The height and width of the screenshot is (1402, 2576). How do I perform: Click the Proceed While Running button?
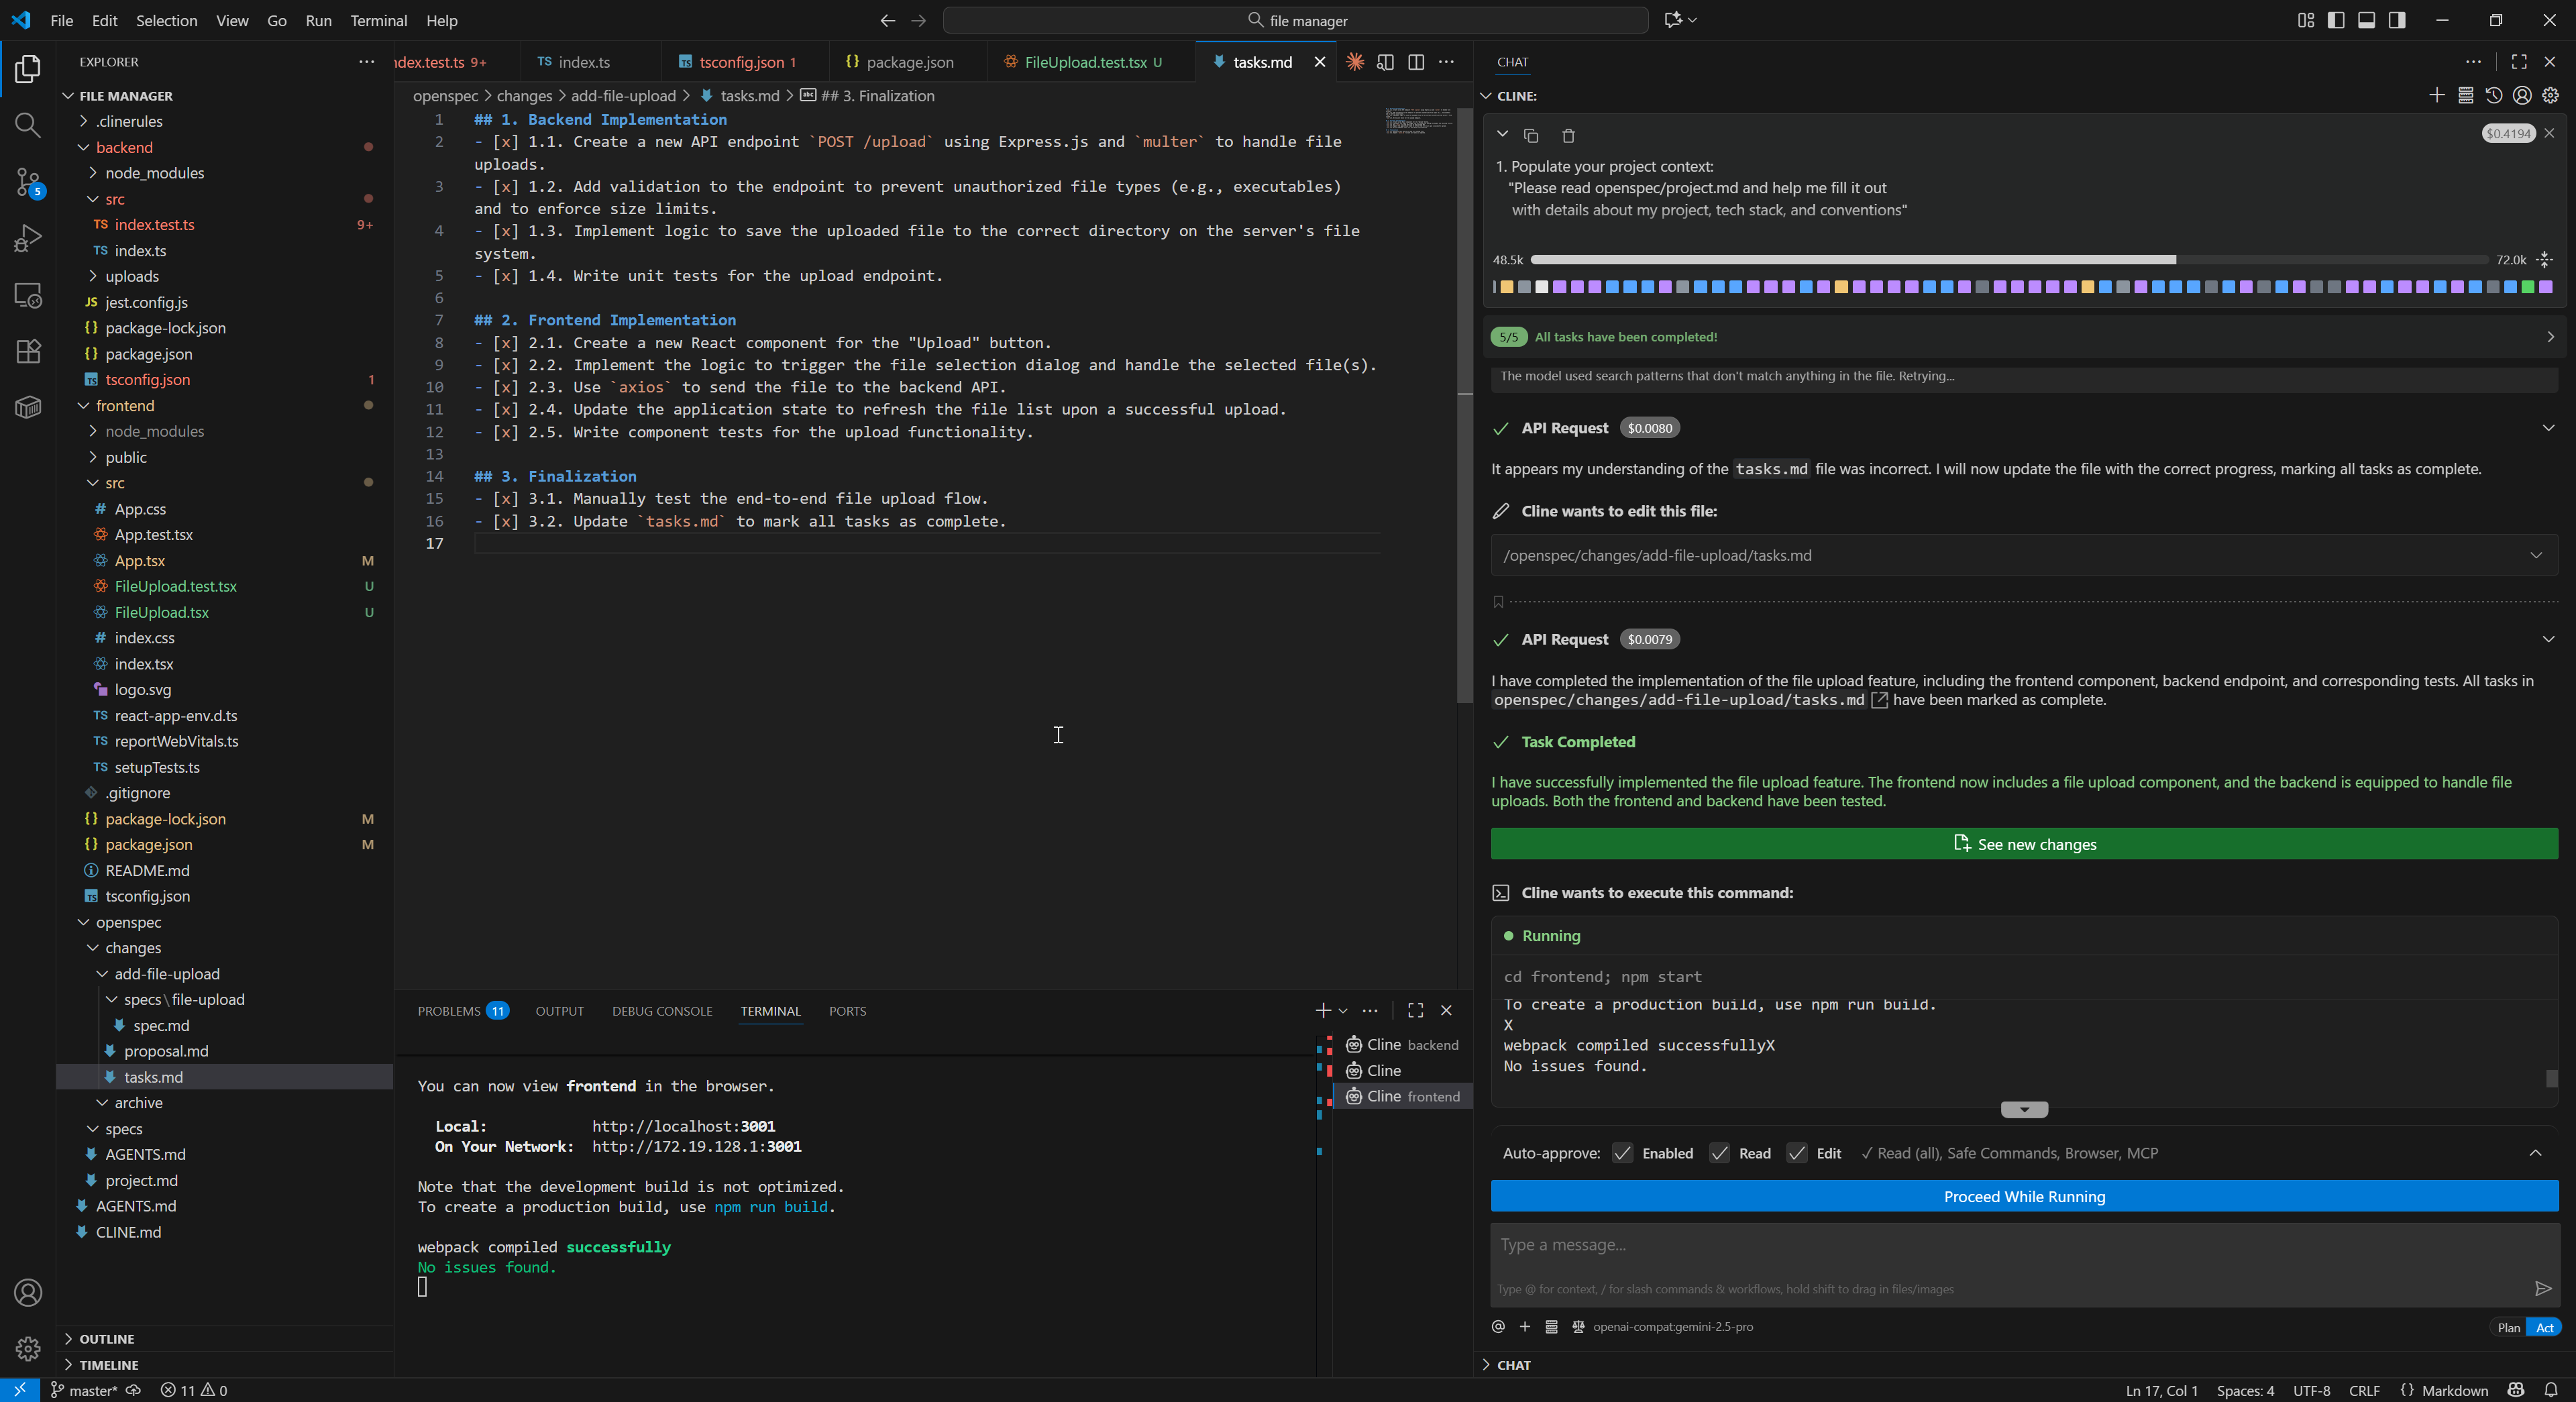tap(2023, 1196)
